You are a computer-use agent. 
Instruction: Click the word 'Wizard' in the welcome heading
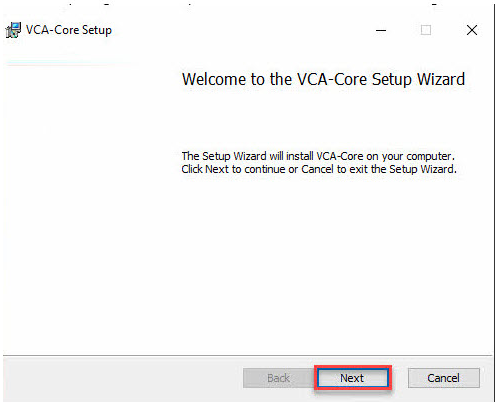441,80
